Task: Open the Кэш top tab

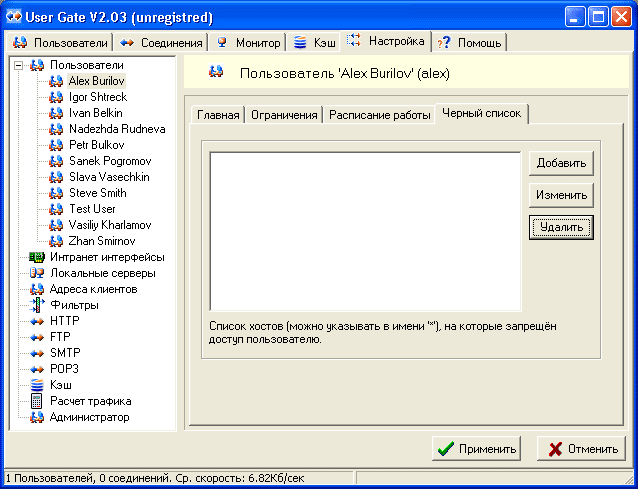Action: coord(314,42)
